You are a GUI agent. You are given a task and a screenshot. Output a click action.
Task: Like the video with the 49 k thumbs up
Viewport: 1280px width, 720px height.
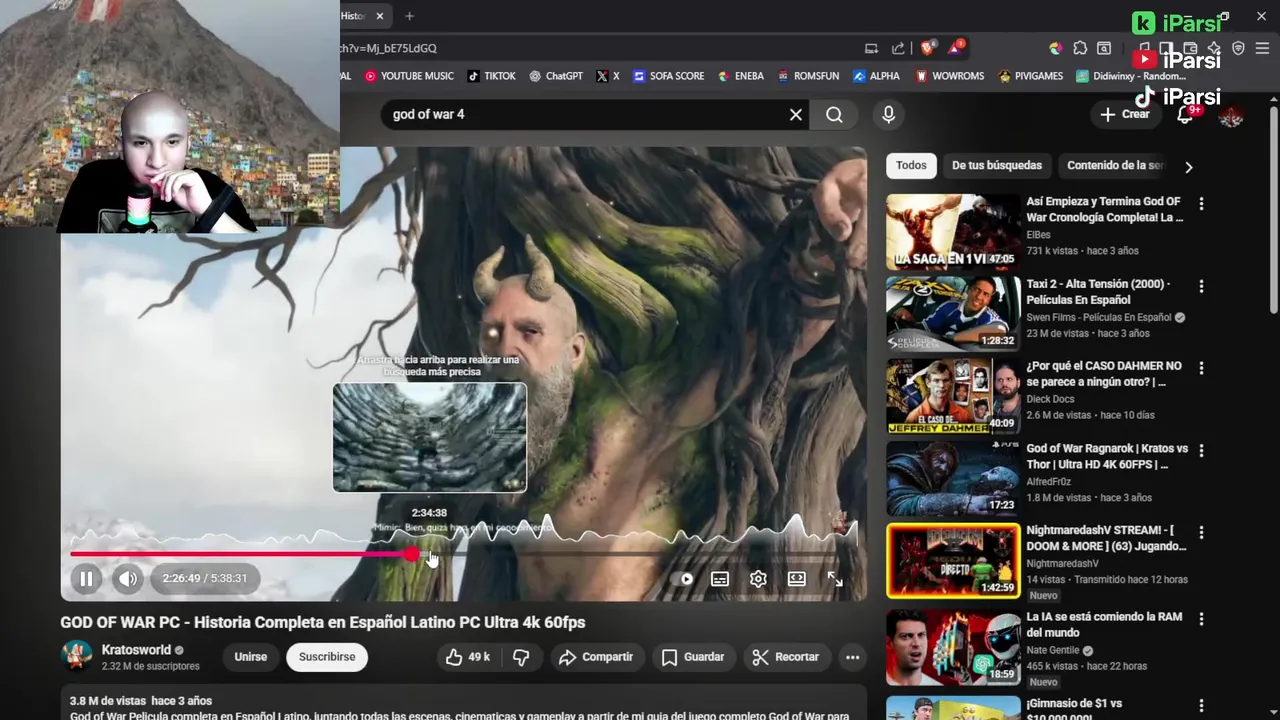point(468,657)
